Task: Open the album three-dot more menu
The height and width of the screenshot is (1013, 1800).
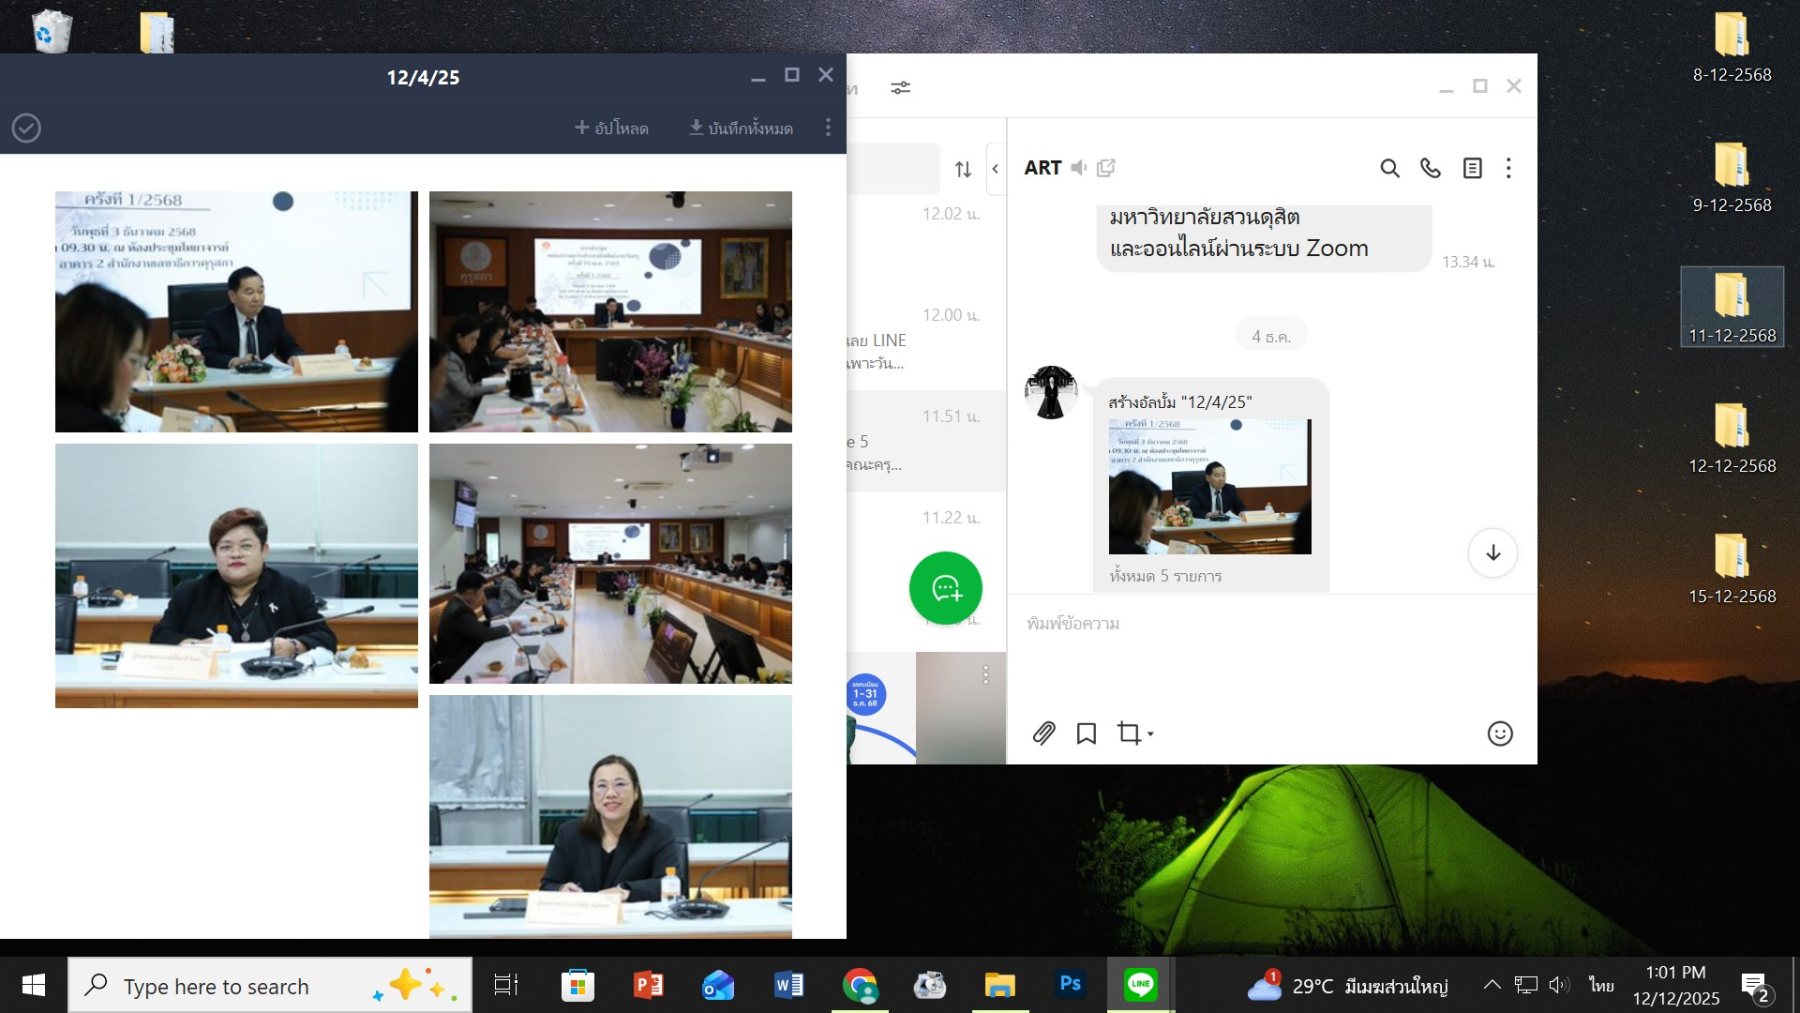Action: click(827, 128)
